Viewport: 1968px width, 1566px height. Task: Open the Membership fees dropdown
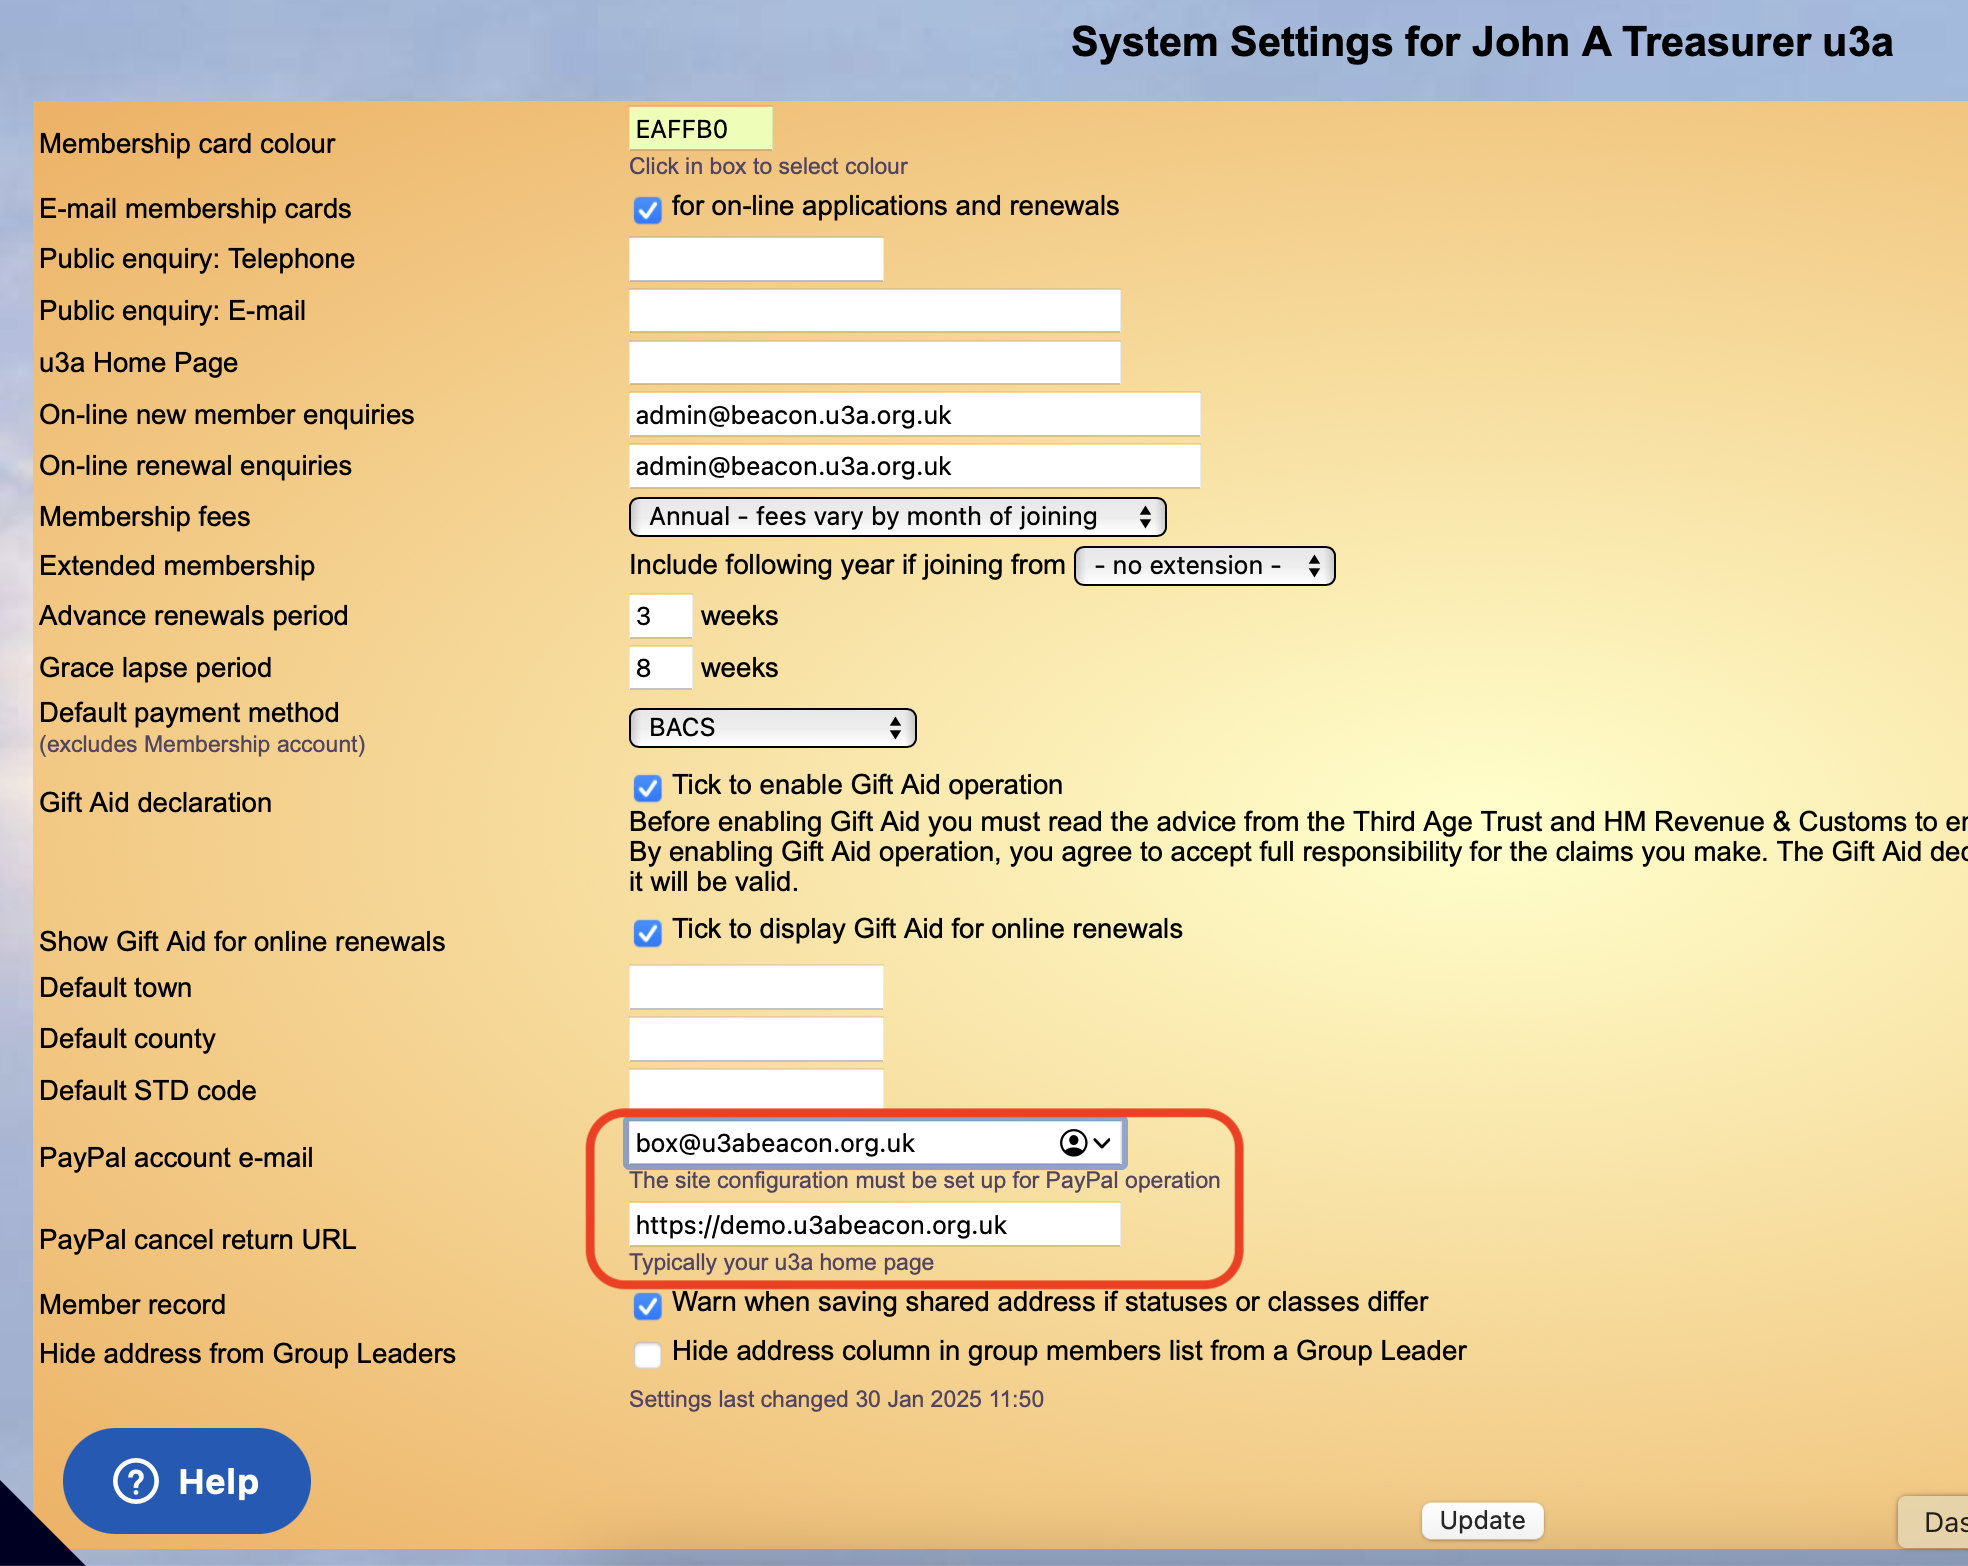897,517
